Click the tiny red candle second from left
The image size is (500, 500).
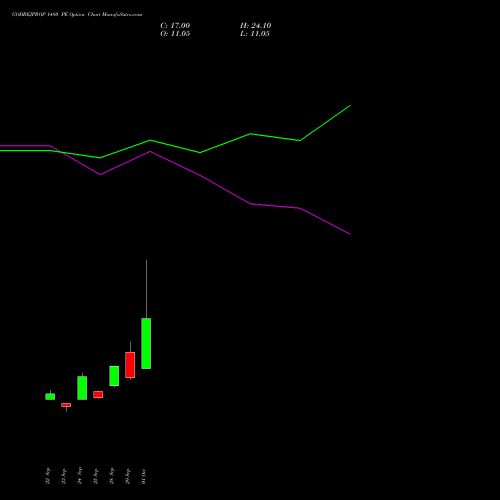click(66, 405)
